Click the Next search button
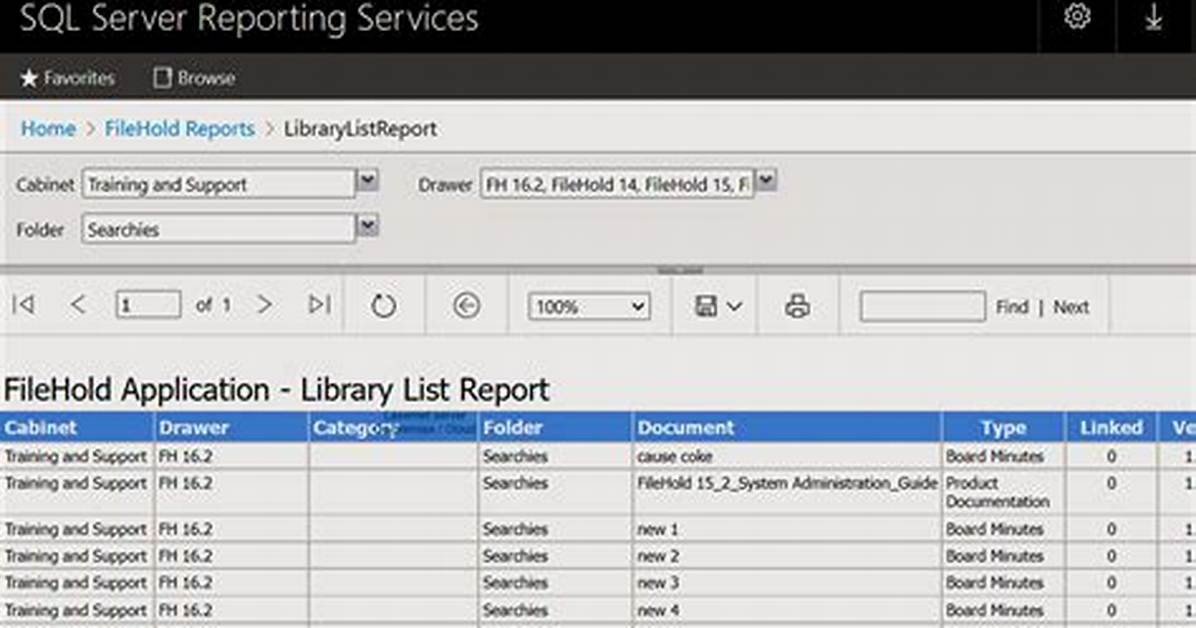Screen dimensions: 1196x628 tap(1071, 307)
